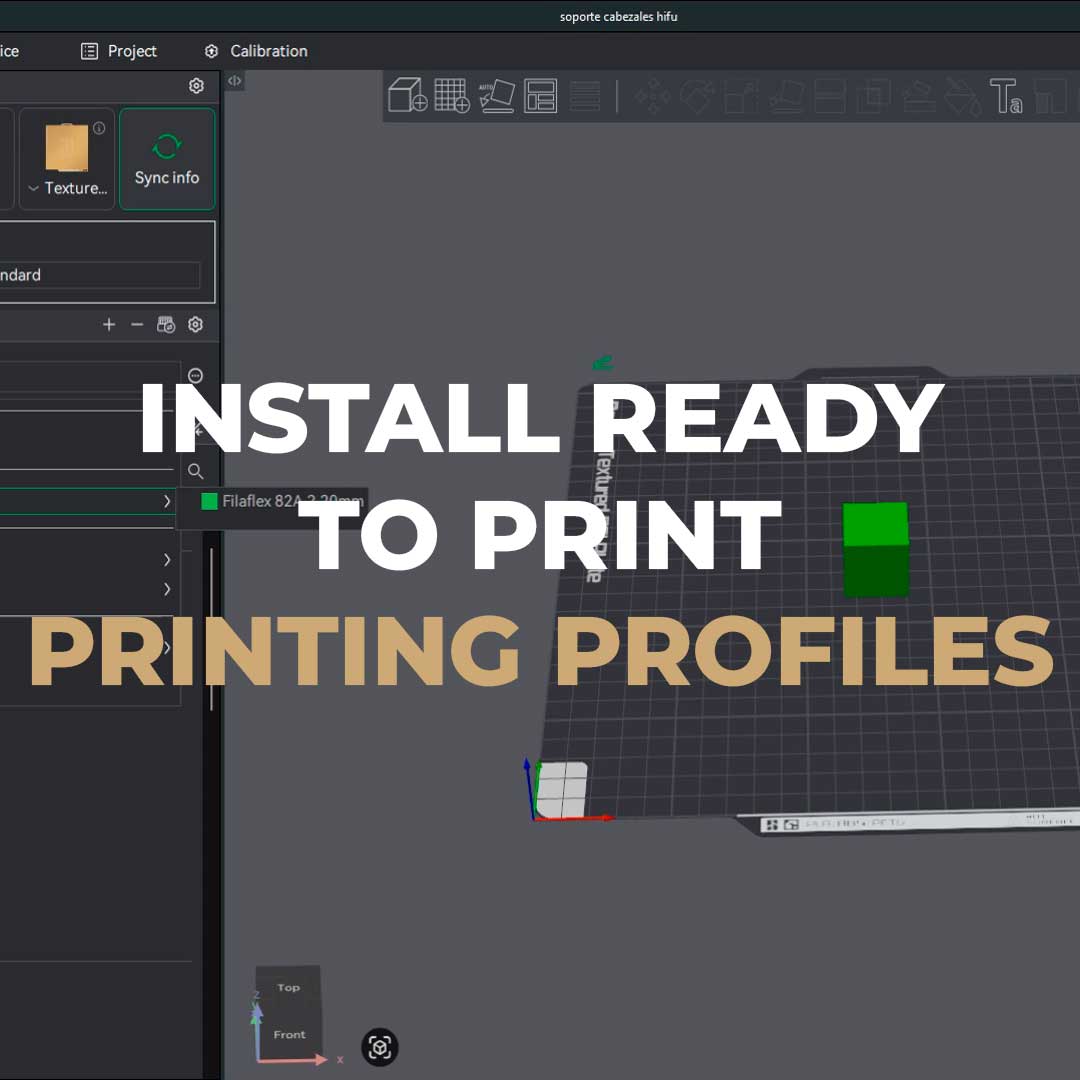Run Auto orient from the toolbar
The width and height of the screenshot is (1080, 1080).
coord(496,96)
